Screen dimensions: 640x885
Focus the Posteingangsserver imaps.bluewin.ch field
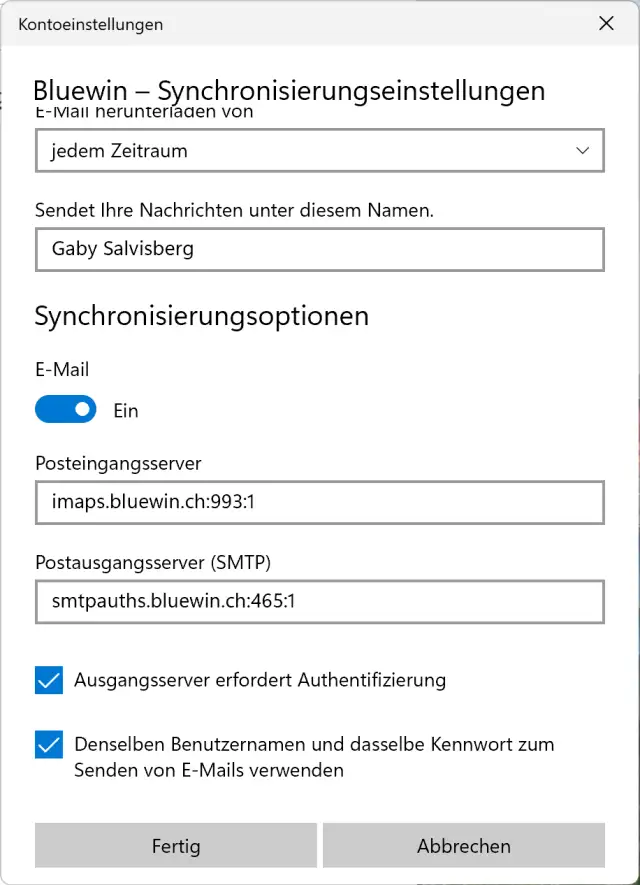[x=320, y=503]
